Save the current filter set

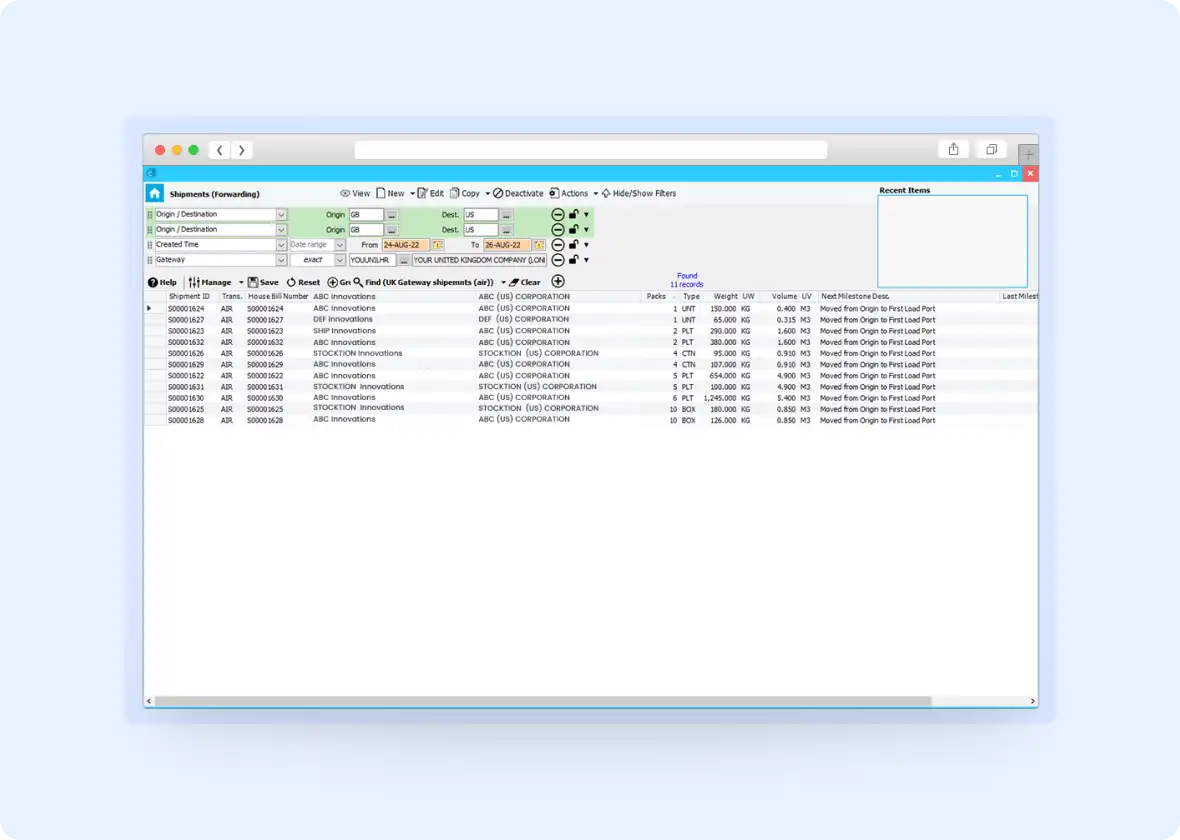coord(263,282)
